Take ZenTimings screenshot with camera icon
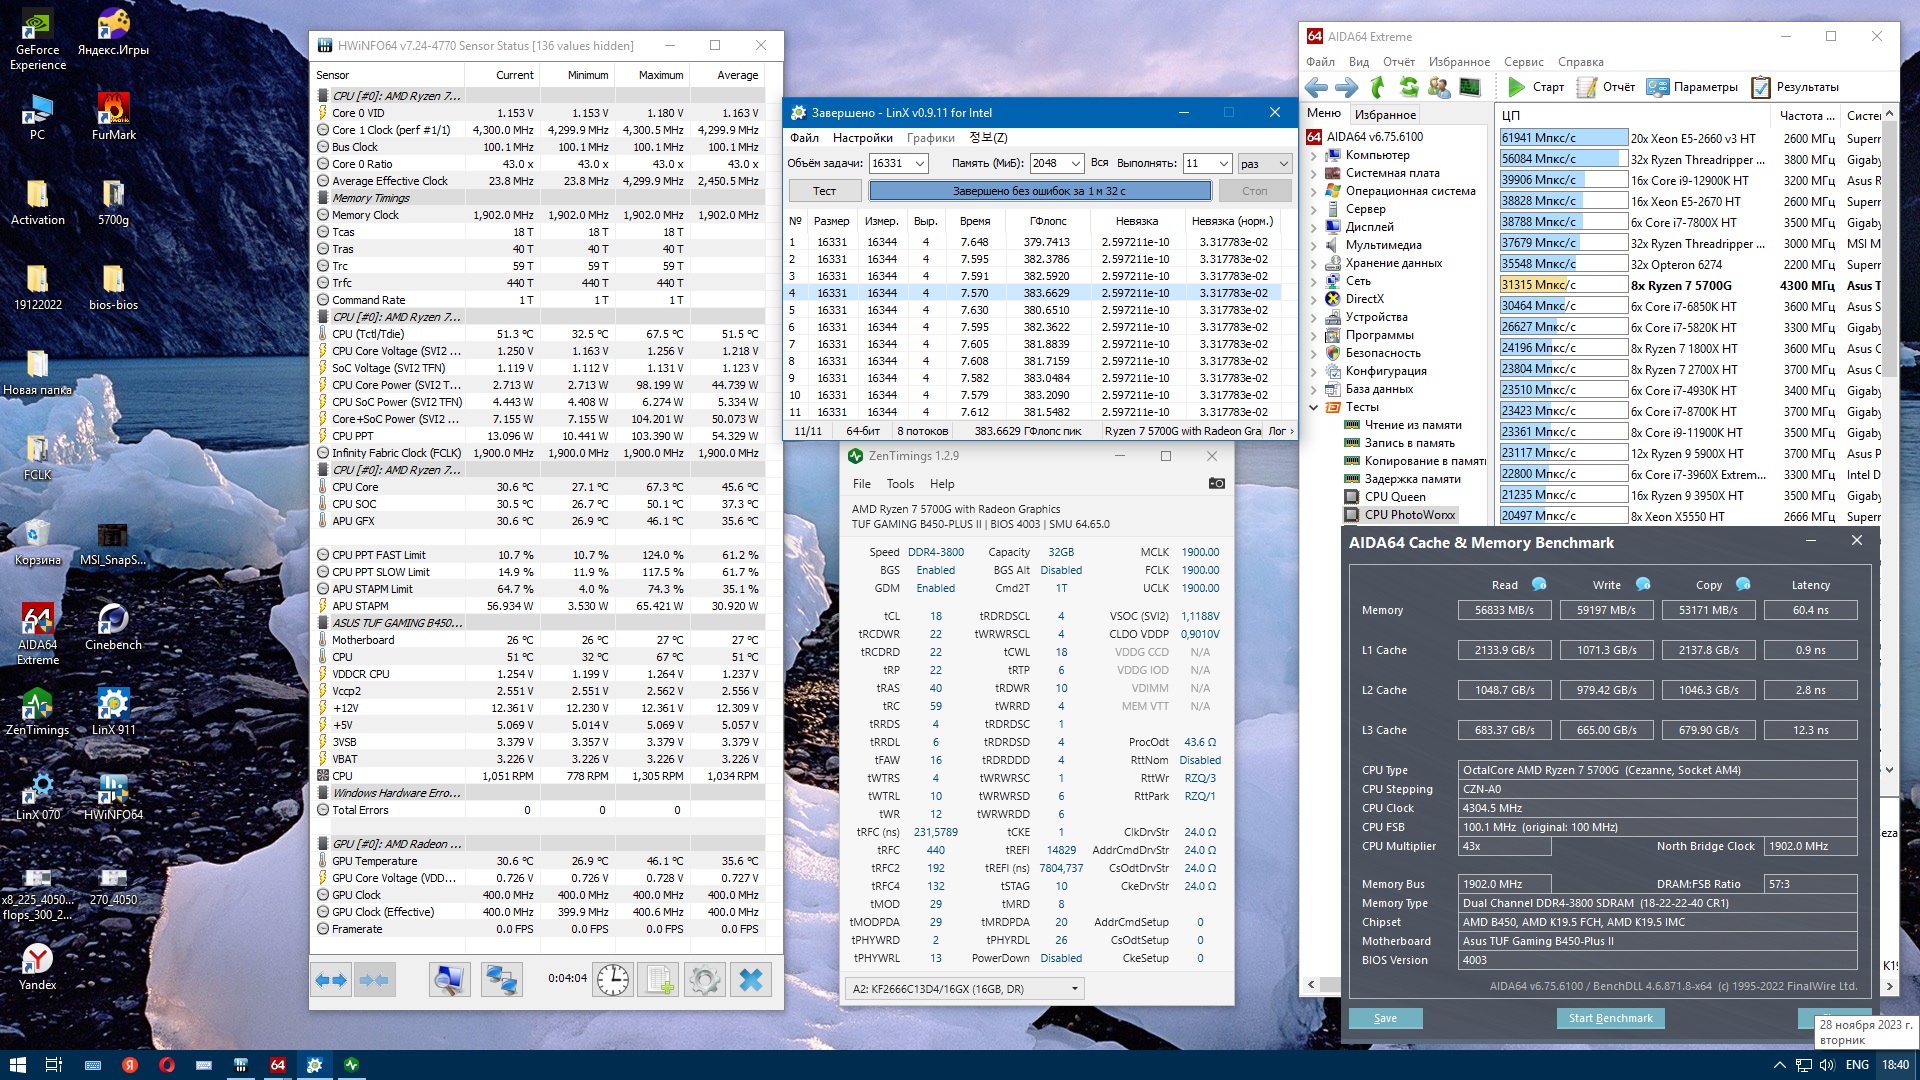Image resolution: width=1920 pixels, height=1080 pixels. click(x=1216, y=483)
